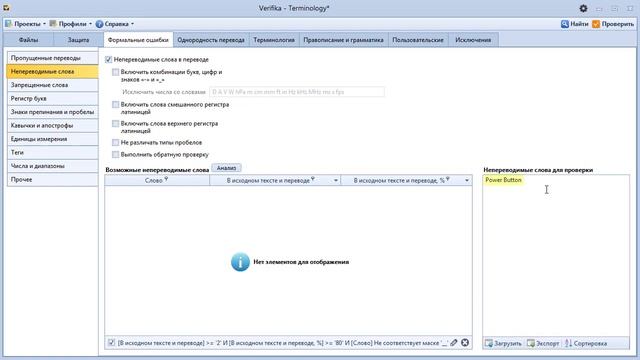Open the Профили dropdown menu
The height and width of the screenshot is (360, 640).
71,24
